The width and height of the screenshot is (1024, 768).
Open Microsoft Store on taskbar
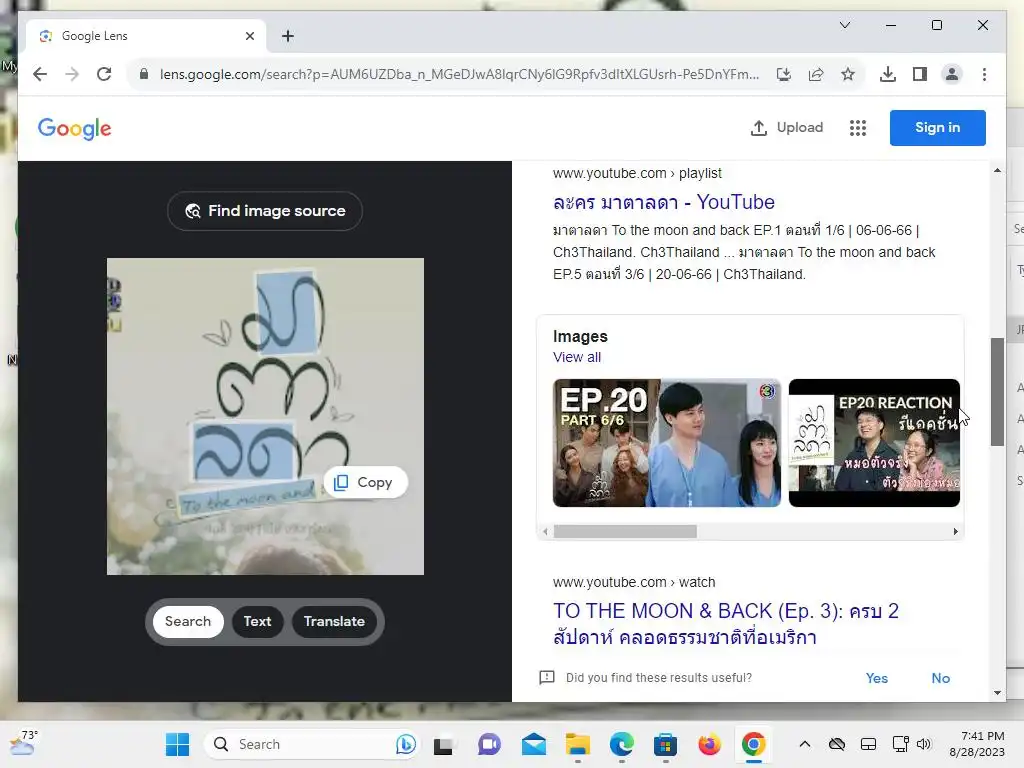[665, 744]
